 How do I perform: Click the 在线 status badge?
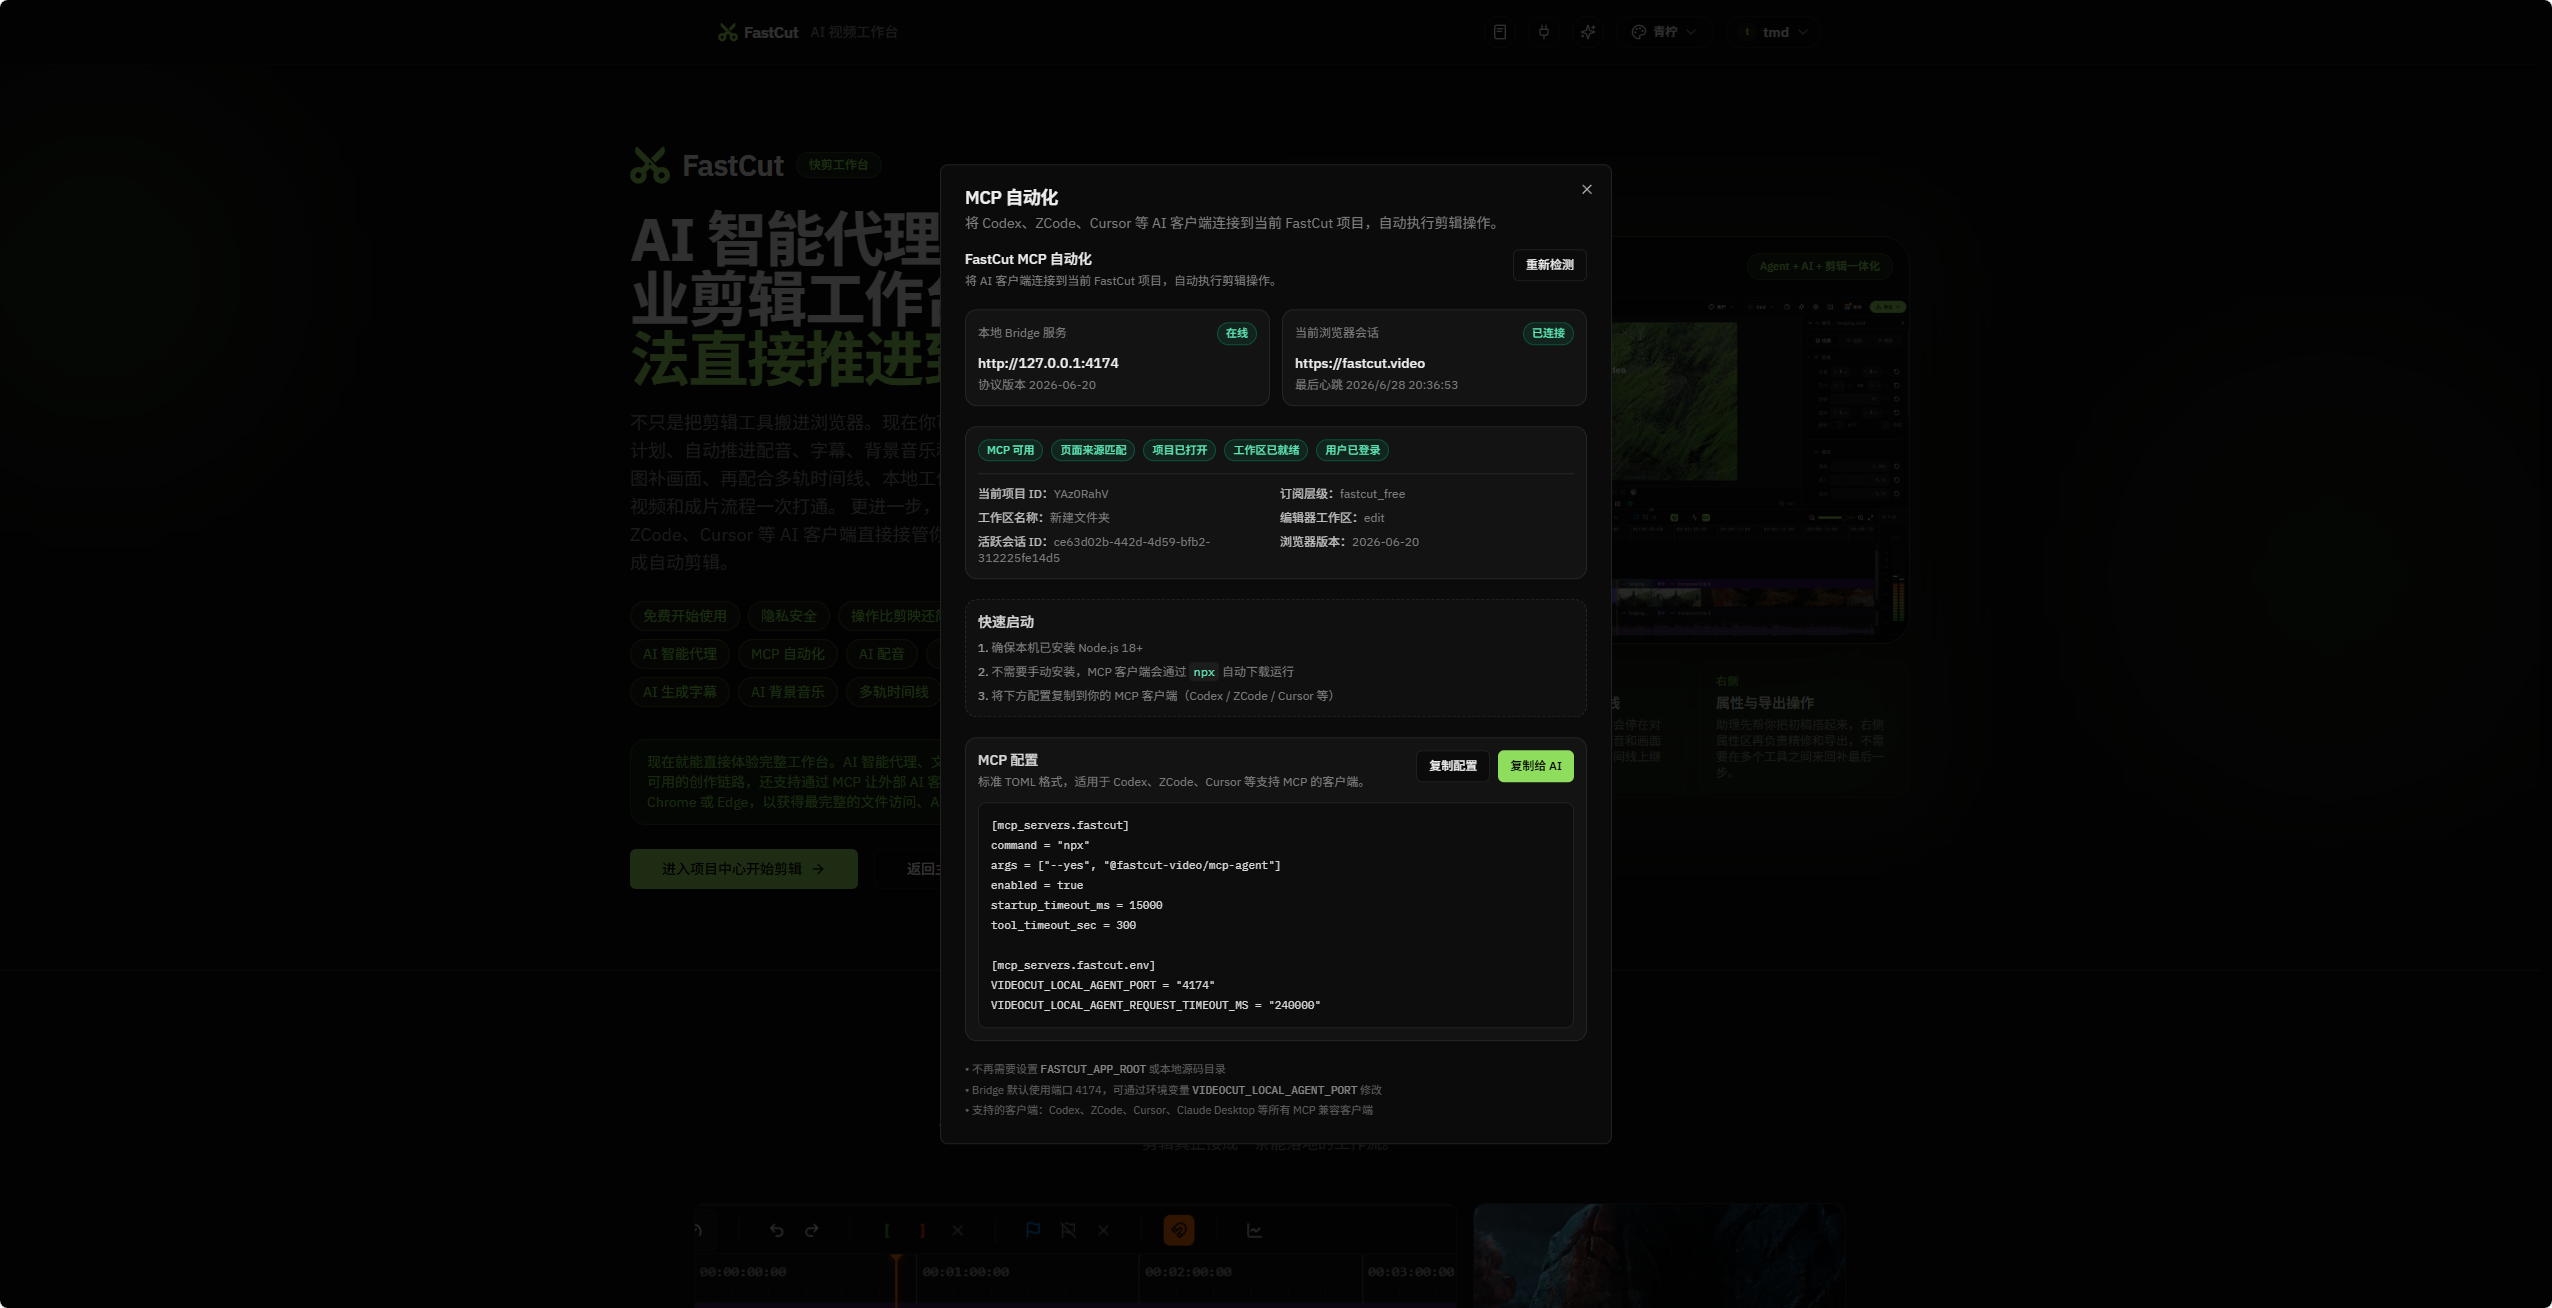click(1237, 334)
